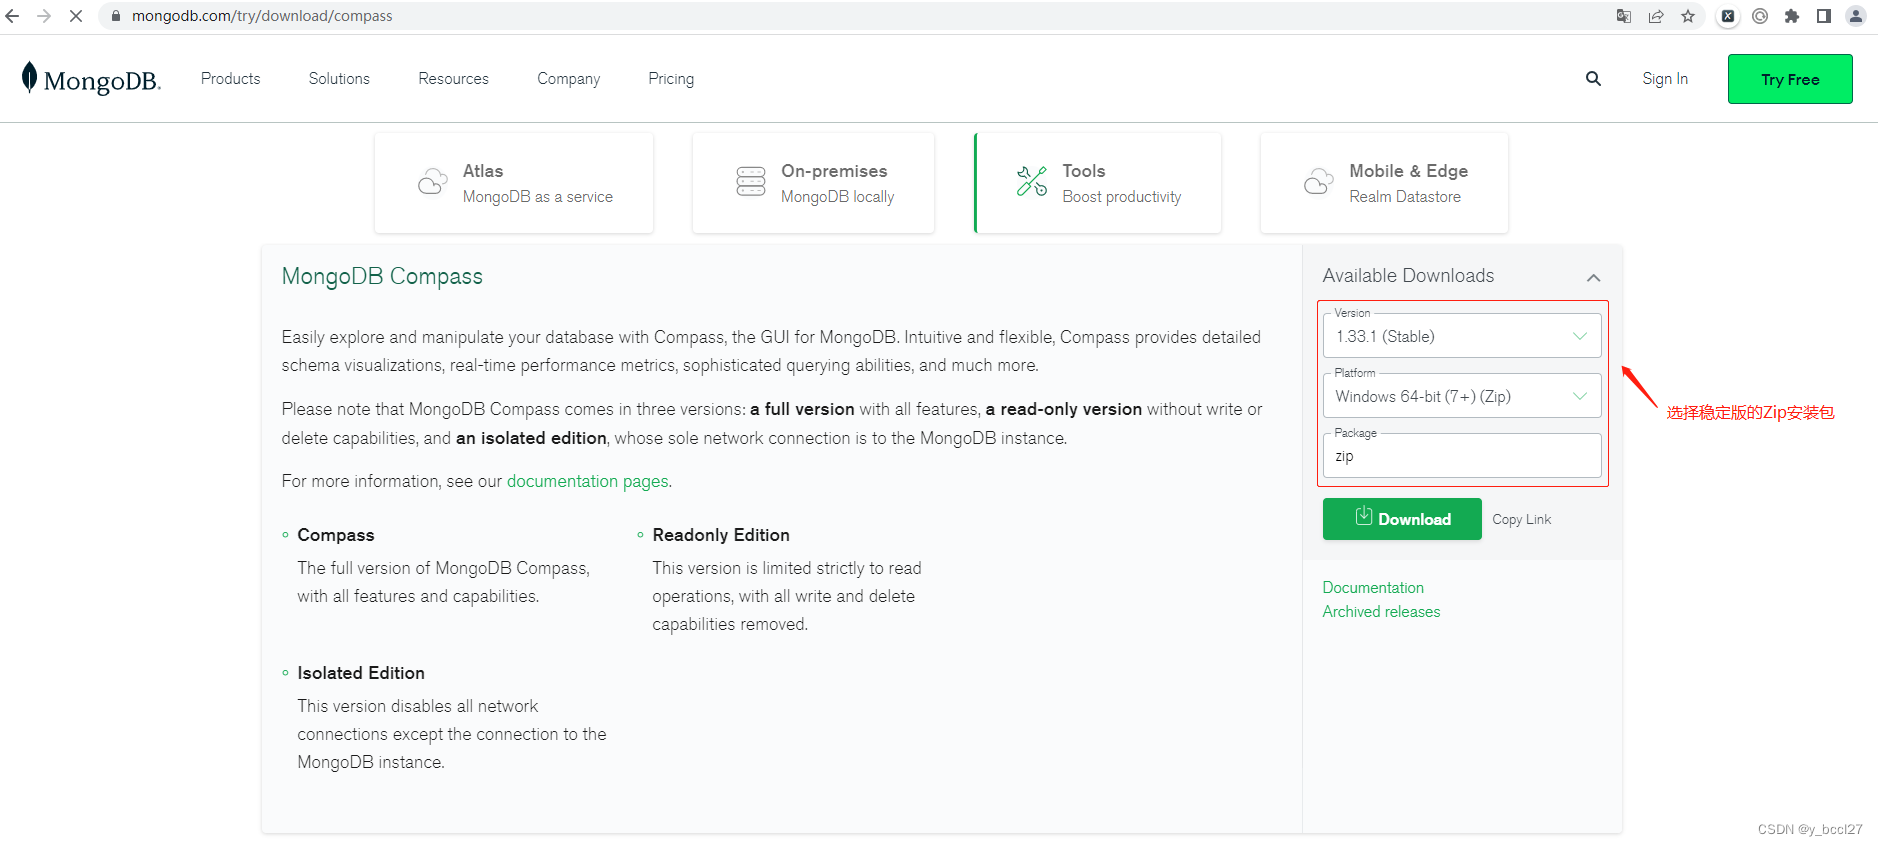Click the MongoDB Compass heading
1878x846 pixels.
coord(382,277)
